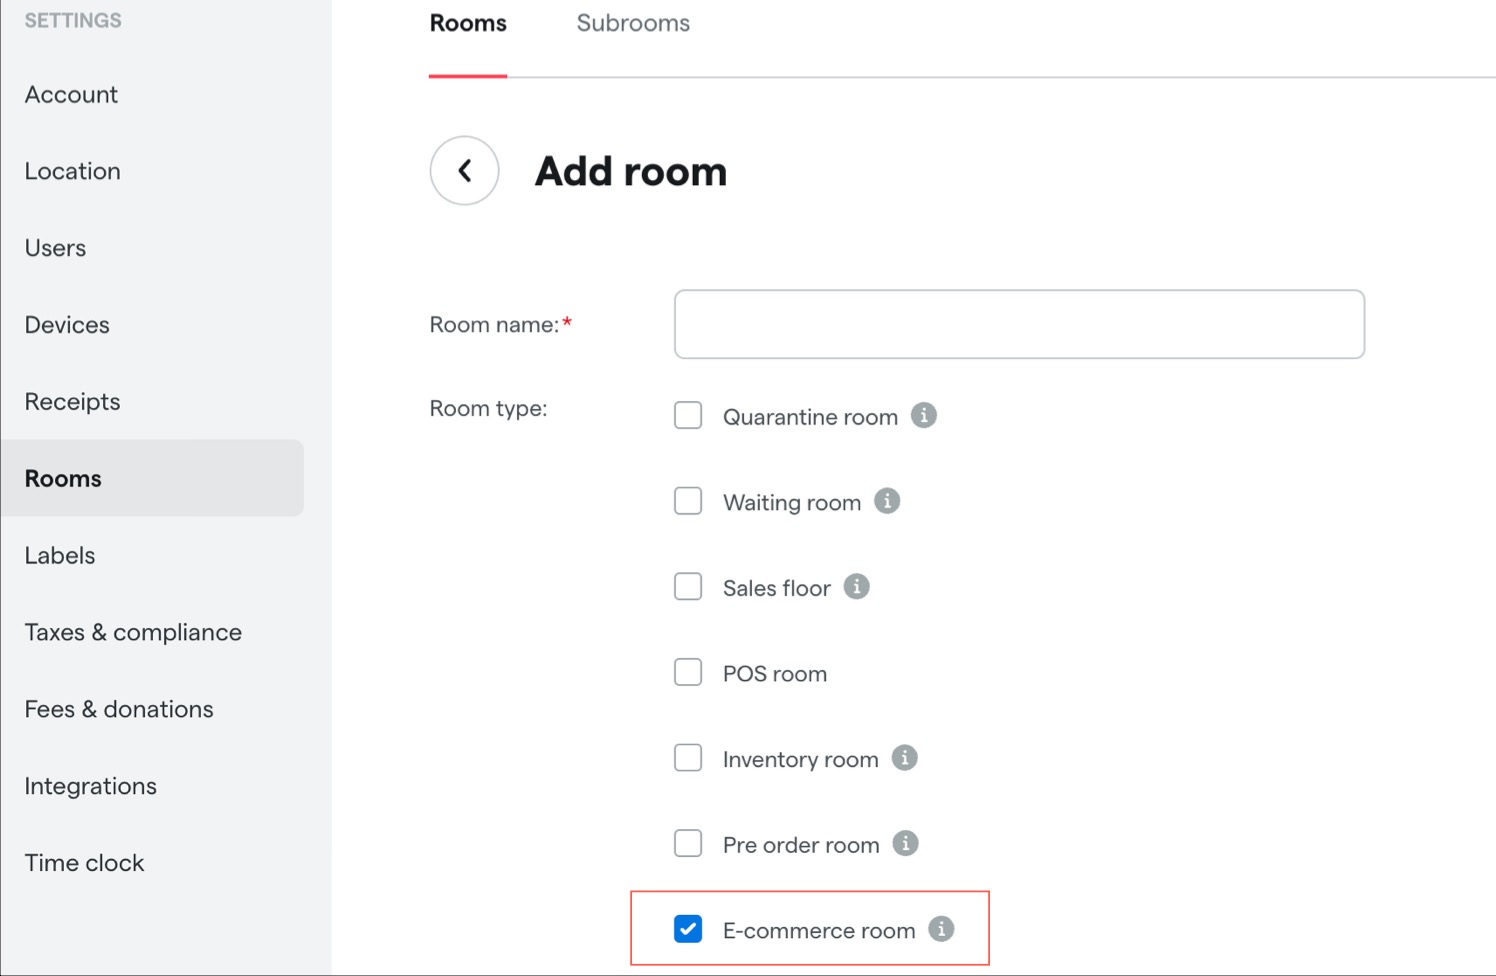
Task: Uncheck the E-commerce room checkbox
Action: [688, 929]
